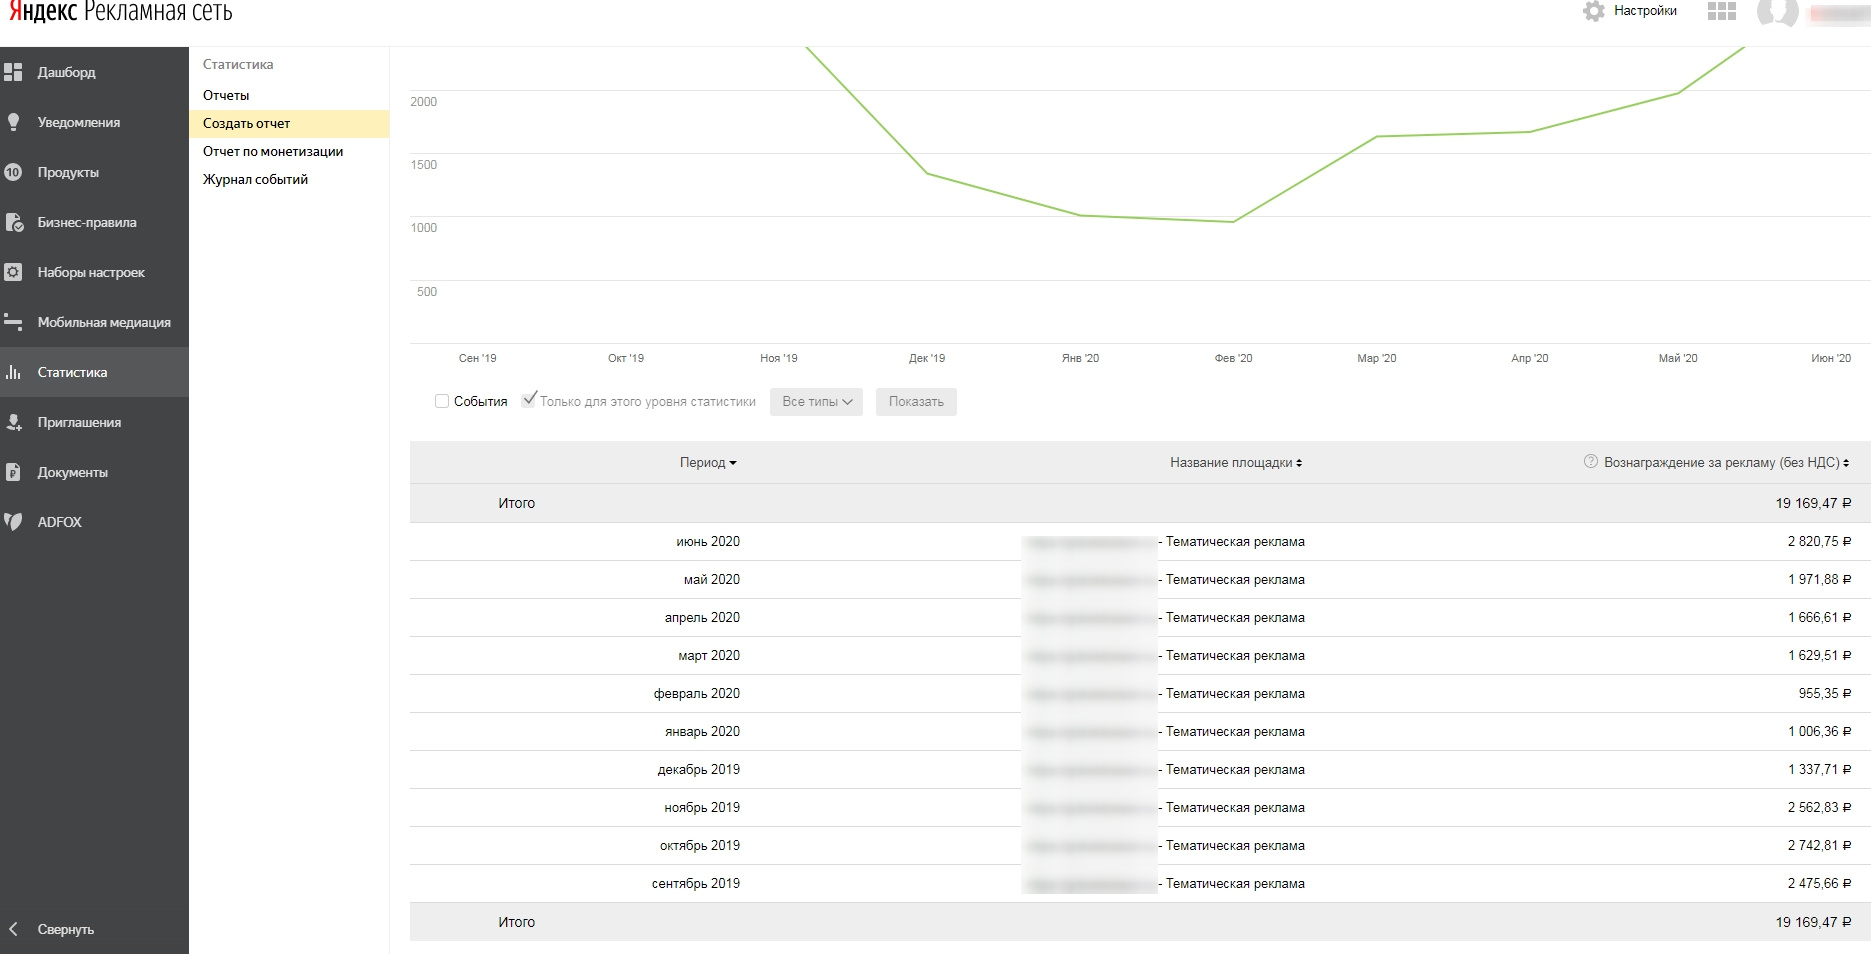The height and width of the screenshot is (954, 1871).
Task: Click the 'сентябрь 2019' period cell
Action: coord(696,883)
